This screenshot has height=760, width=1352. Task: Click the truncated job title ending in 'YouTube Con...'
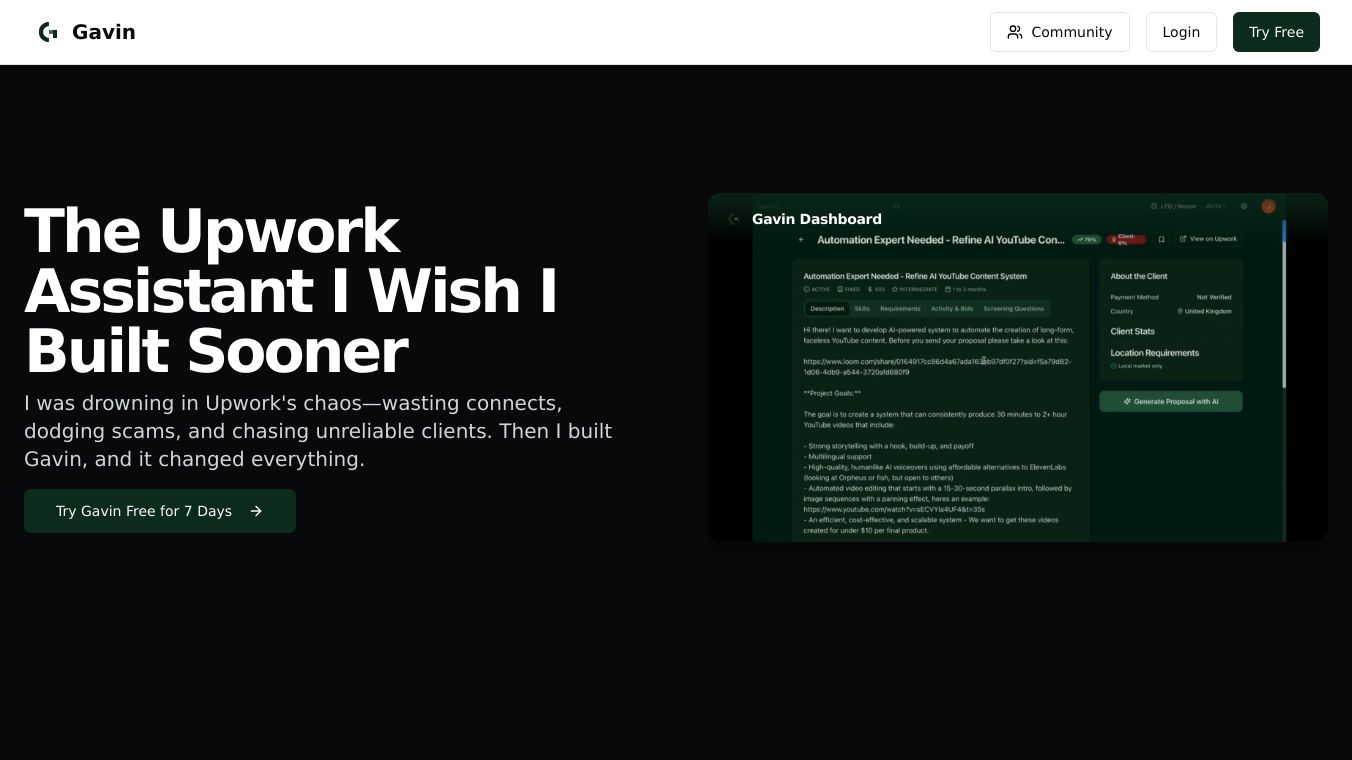pyautogui.click(x=941, y=240)
